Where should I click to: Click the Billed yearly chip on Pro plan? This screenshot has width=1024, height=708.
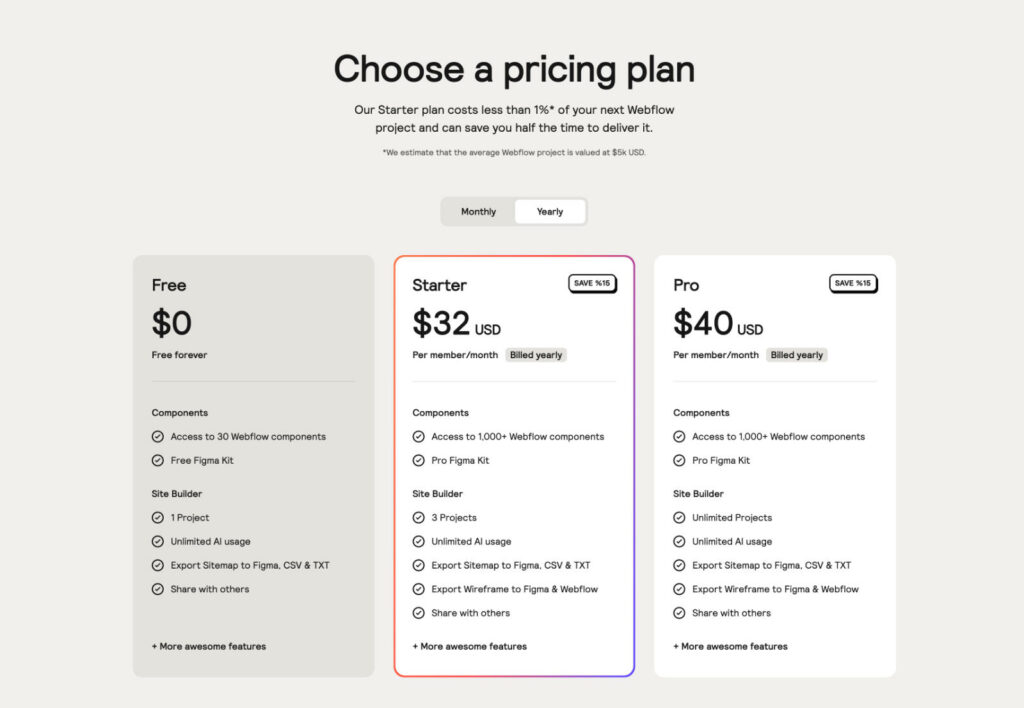[x=797, y=354]
